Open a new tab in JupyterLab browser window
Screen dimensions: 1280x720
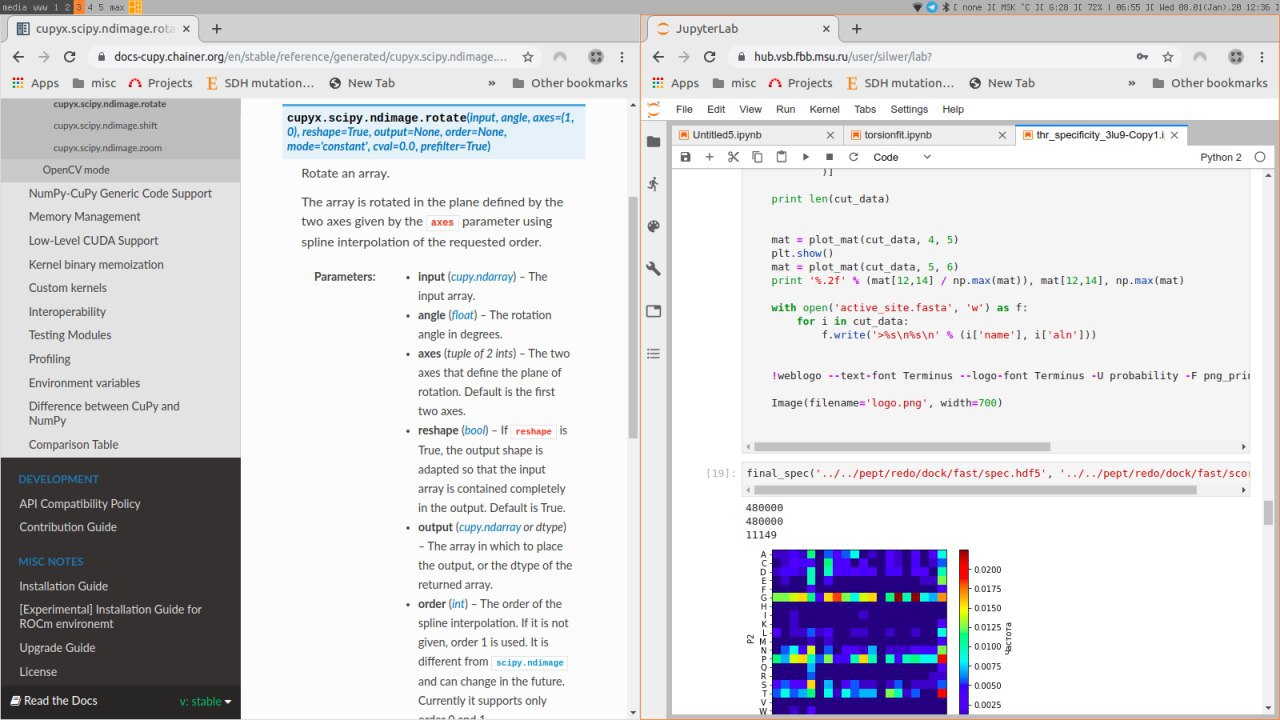click(x=856, y=29)
